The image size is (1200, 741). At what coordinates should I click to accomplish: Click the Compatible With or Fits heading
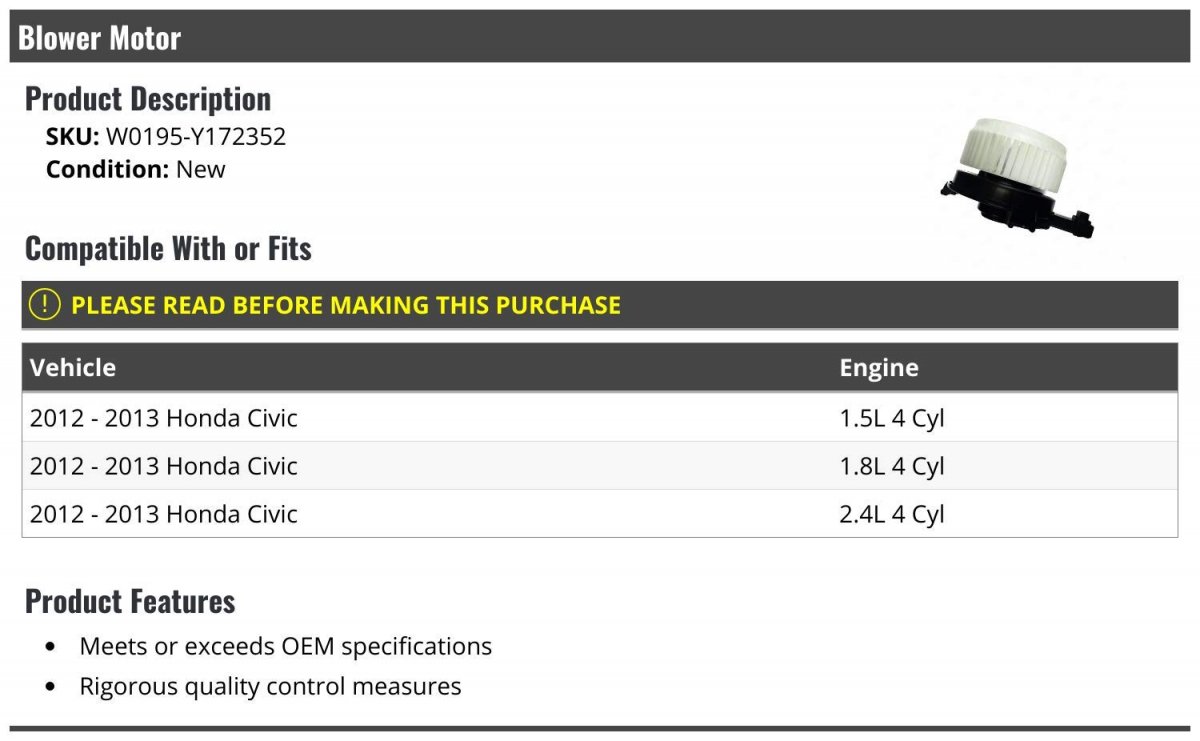coord(168,248)
